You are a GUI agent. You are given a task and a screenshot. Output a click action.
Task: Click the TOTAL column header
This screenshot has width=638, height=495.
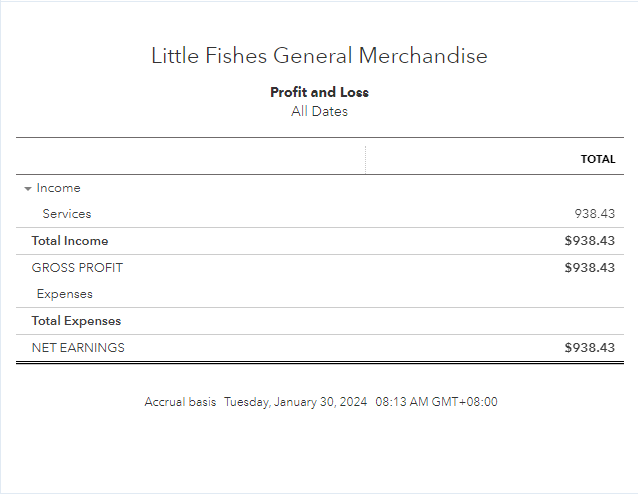coord(598,159)
